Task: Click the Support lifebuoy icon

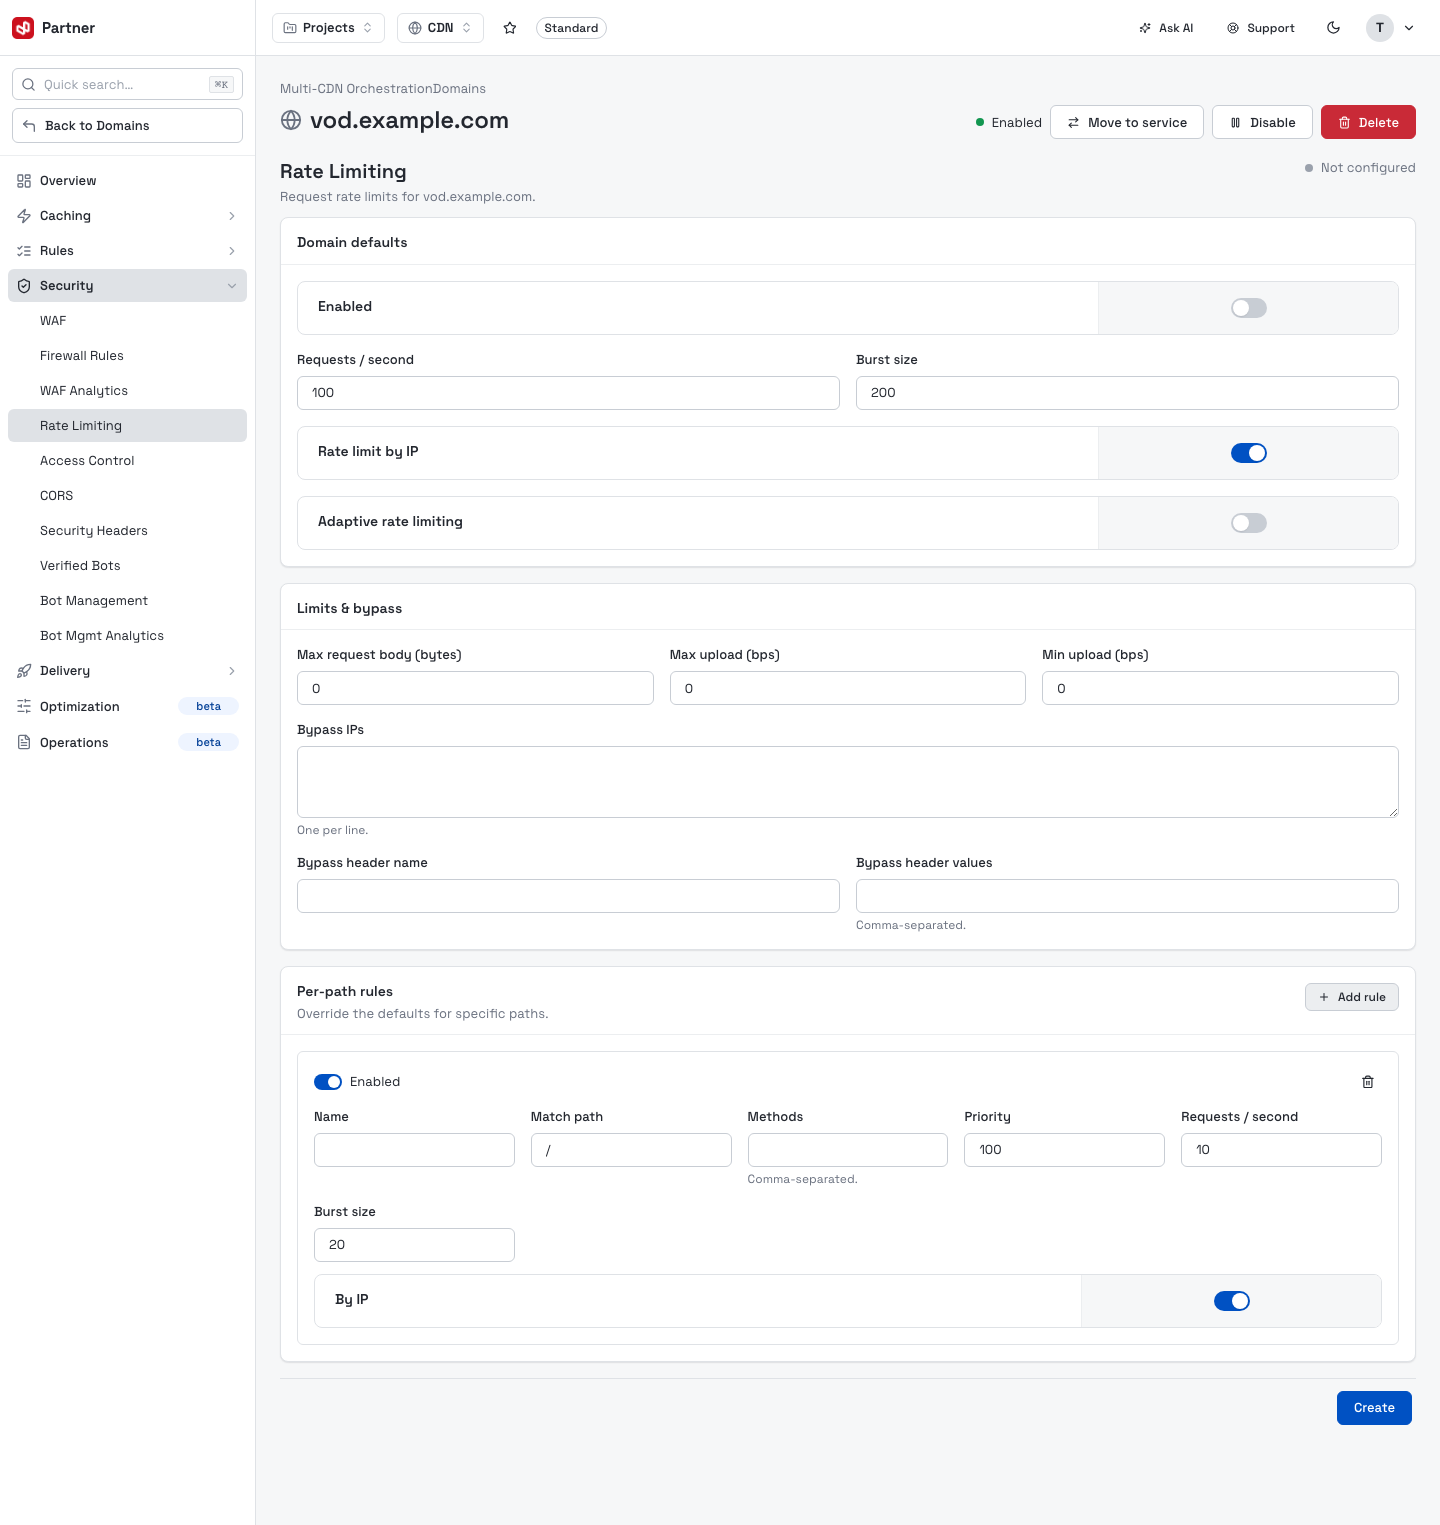Action: tap(1233, 28)
